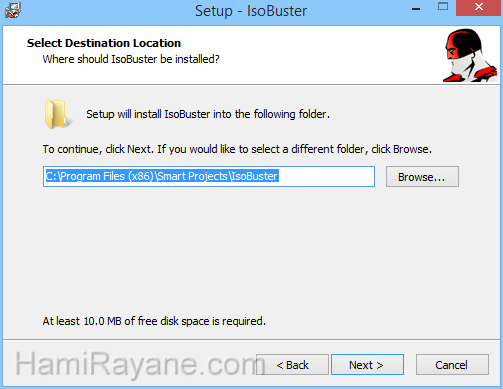Click 'At least 10.0 MB' disk space text

154,321
